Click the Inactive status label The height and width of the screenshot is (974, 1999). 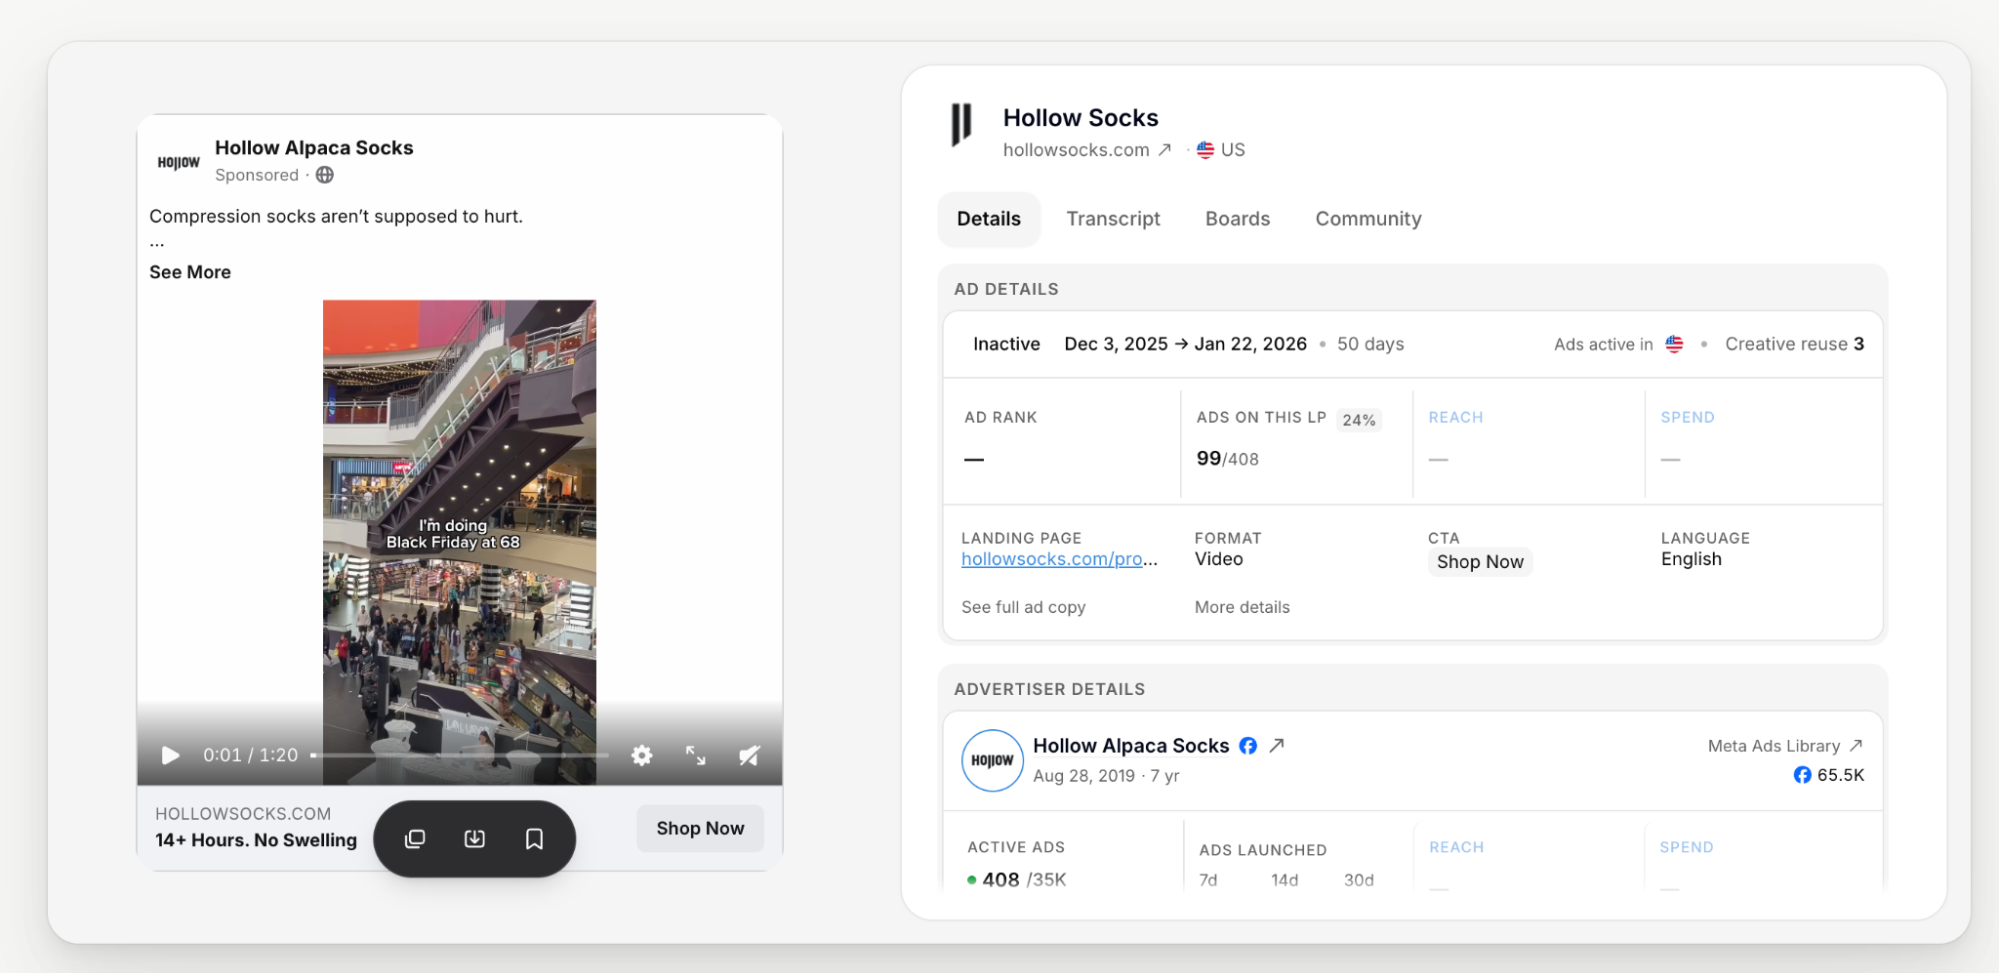coord(1006,344)
